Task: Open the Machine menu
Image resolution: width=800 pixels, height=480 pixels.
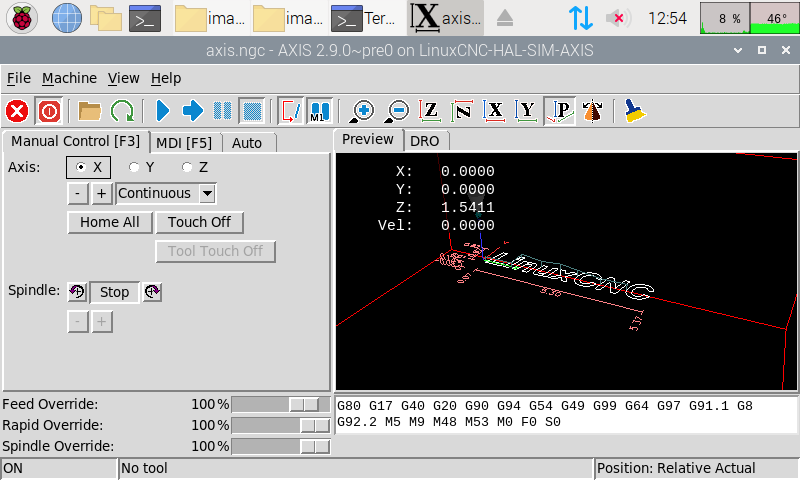Action: 69,78
